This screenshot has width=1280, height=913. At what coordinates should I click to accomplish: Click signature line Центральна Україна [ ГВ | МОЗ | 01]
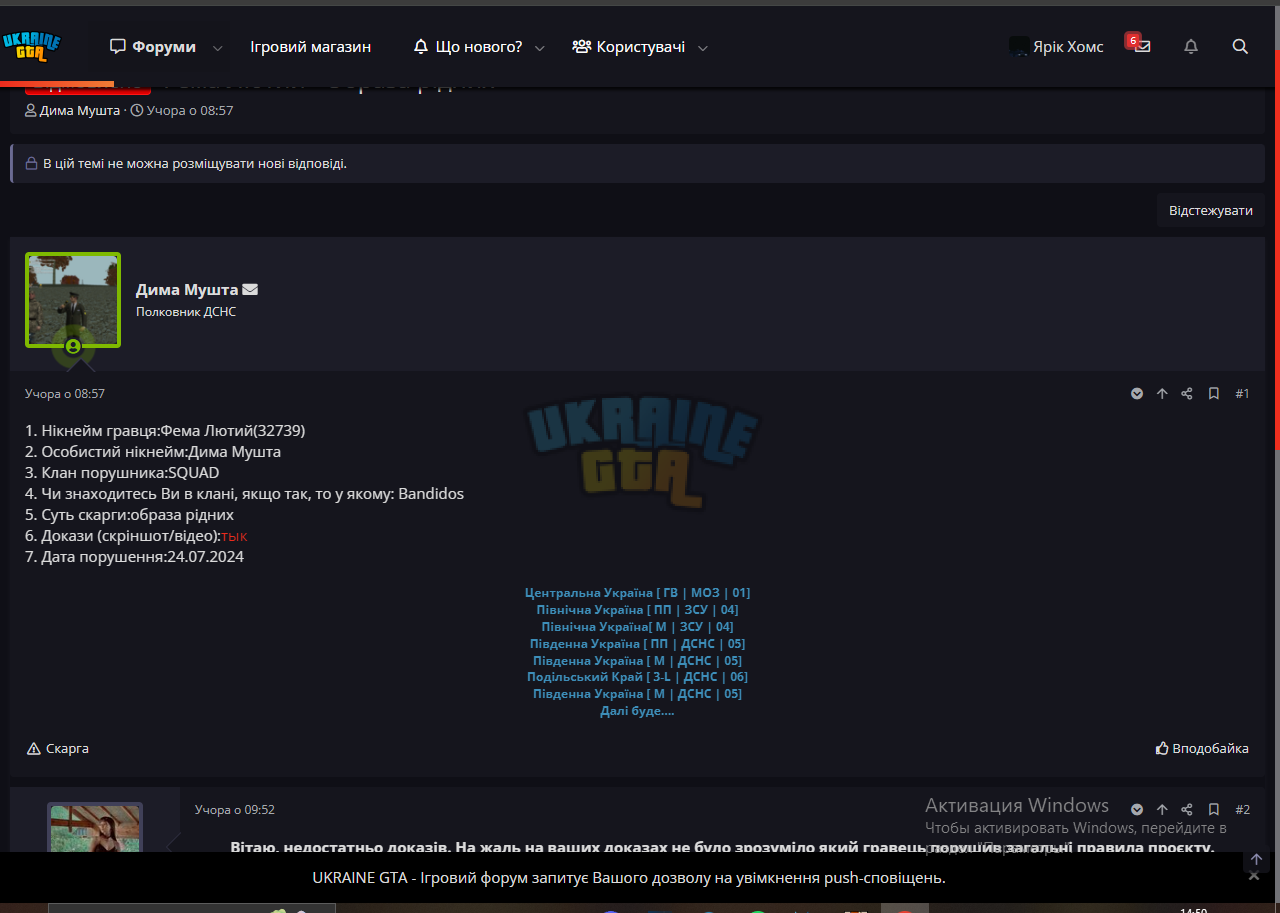(x=637, y=593)
